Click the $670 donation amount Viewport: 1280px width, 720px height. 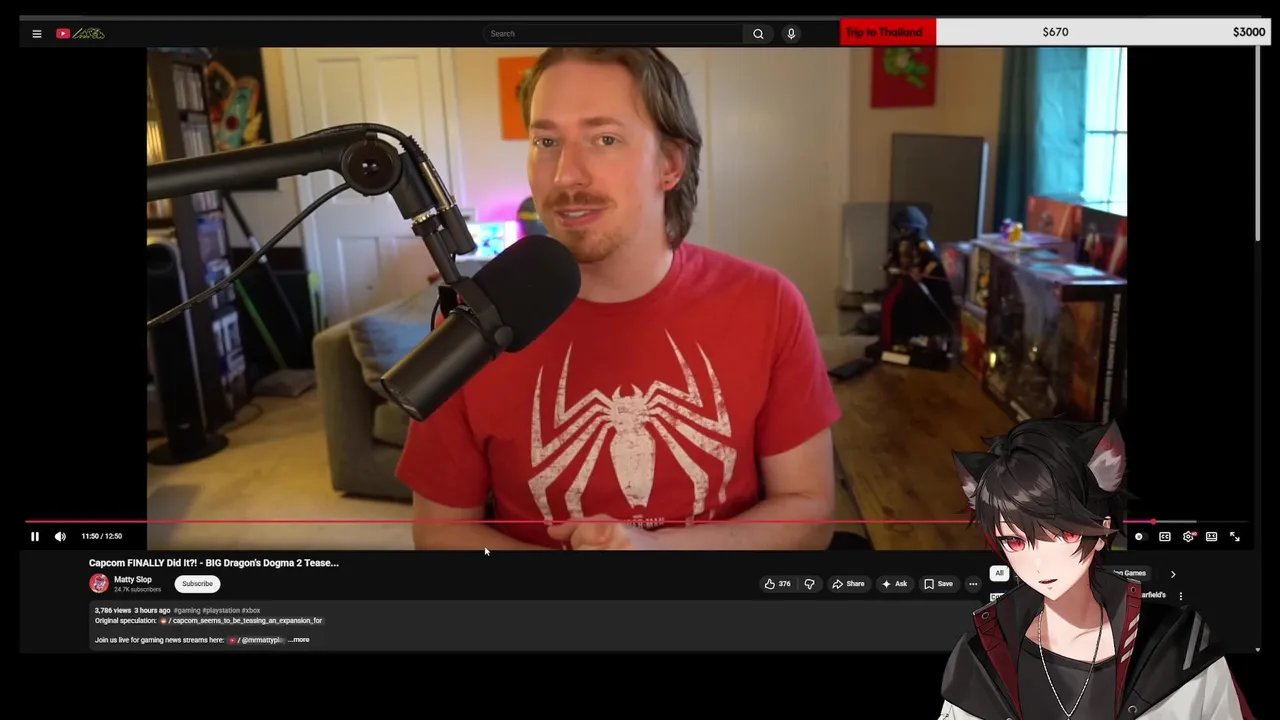[1055, 32]
